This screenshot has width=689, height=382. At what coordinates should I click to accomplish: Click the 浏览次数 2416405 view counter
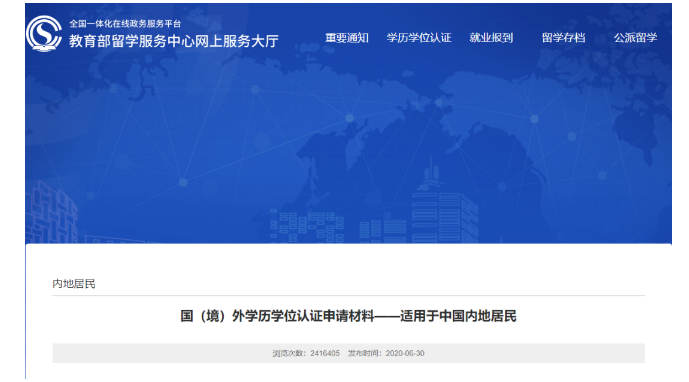pyautogui.click(x=306, y=353)
